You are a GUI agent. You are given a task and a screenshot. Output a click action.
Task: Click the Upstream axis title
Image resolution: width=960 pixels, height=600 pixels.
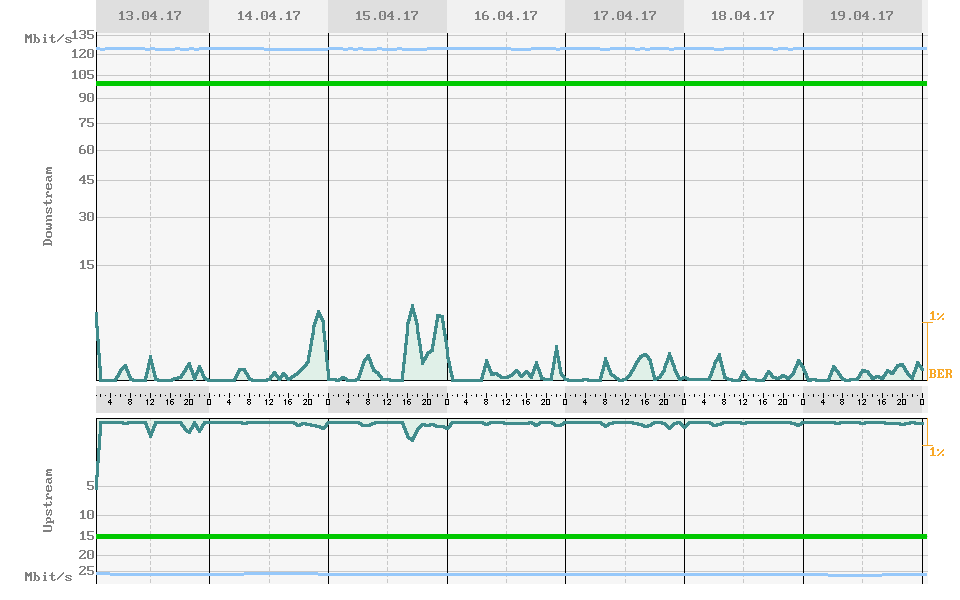point(48,500)
